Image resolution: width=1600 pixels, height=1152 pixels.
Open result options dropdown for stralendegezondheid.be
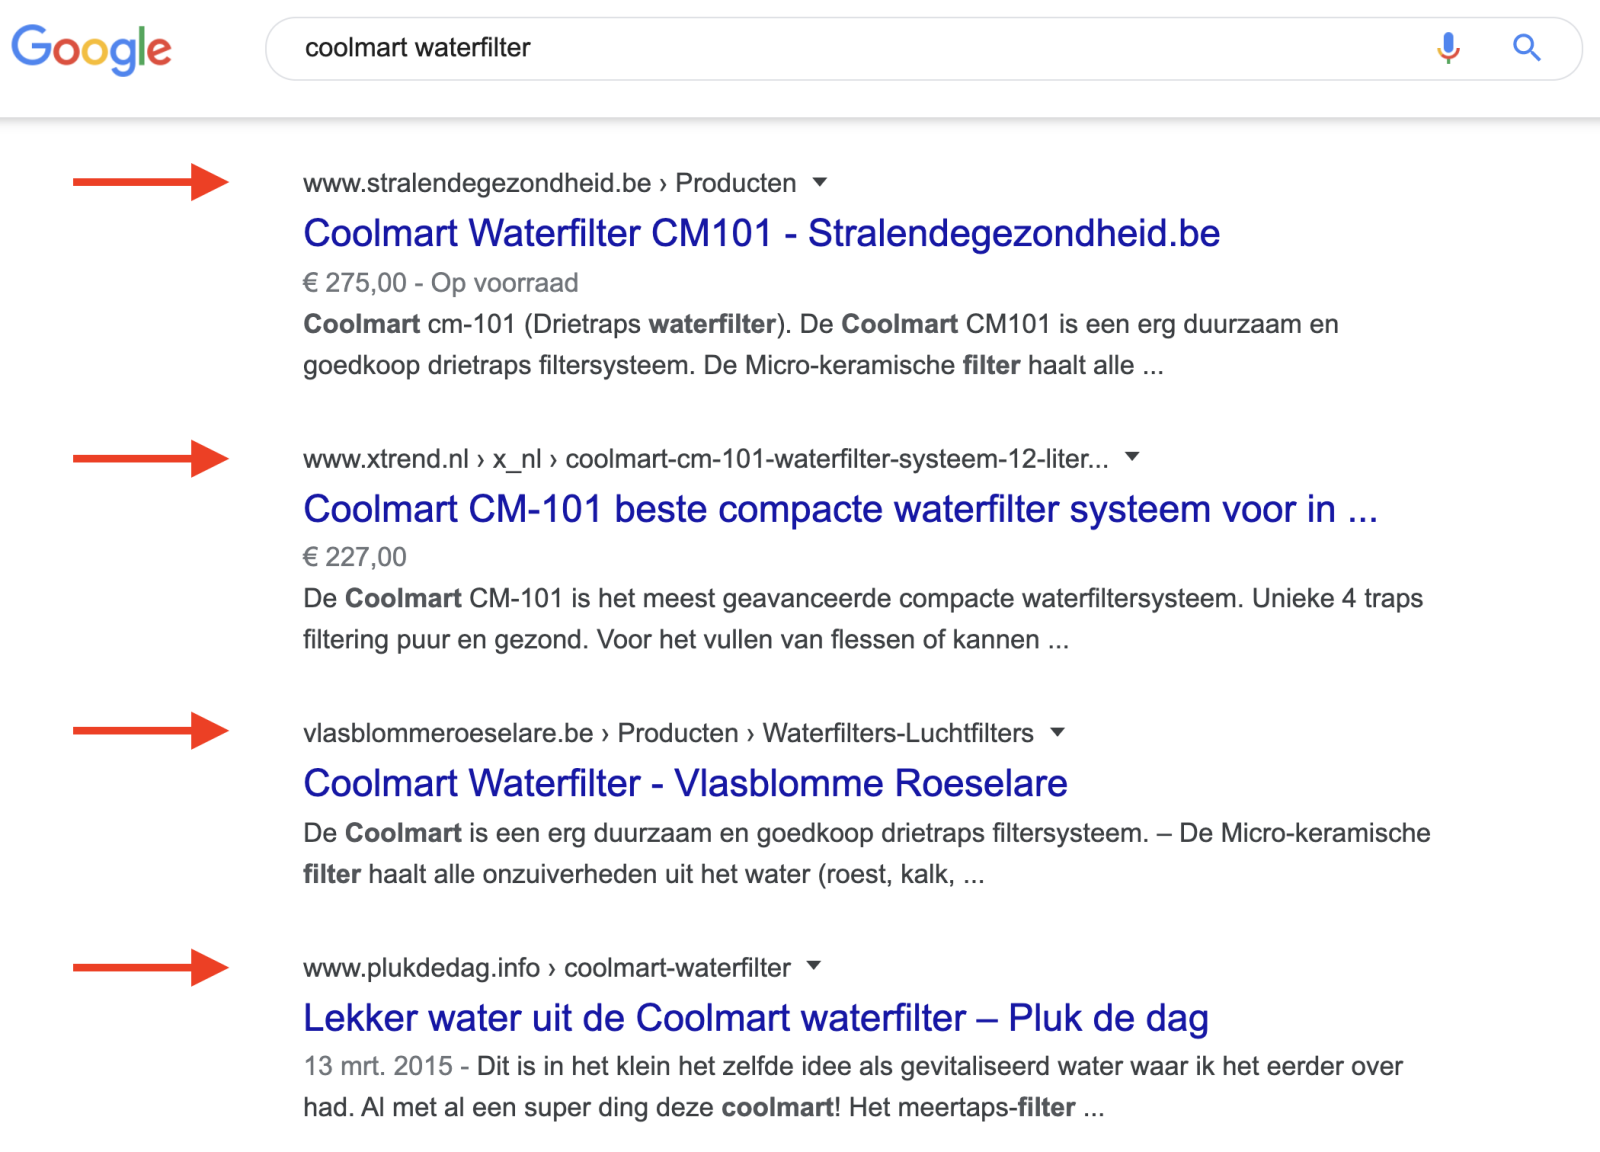click(x=820, y=182)
